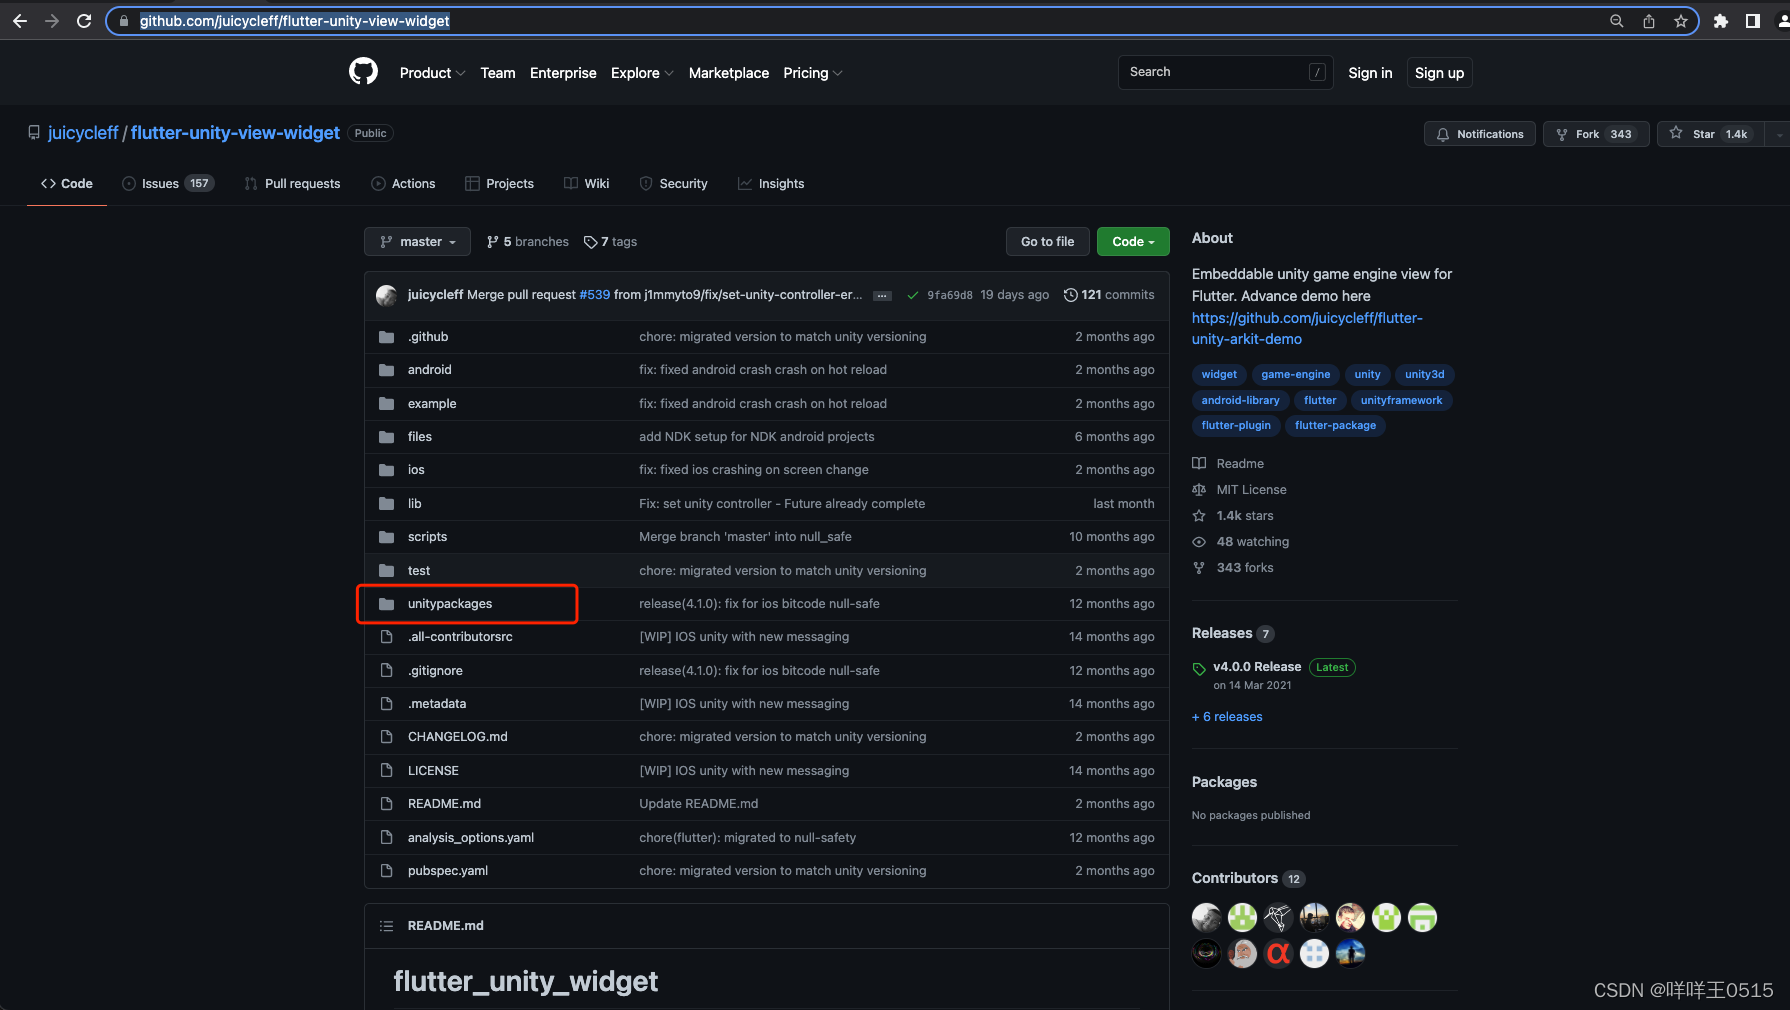Image resolution: width=1790 pixels, height=1010 pixels.
Task: Expand commit message ellipsis button
Action: click(882, 296)
